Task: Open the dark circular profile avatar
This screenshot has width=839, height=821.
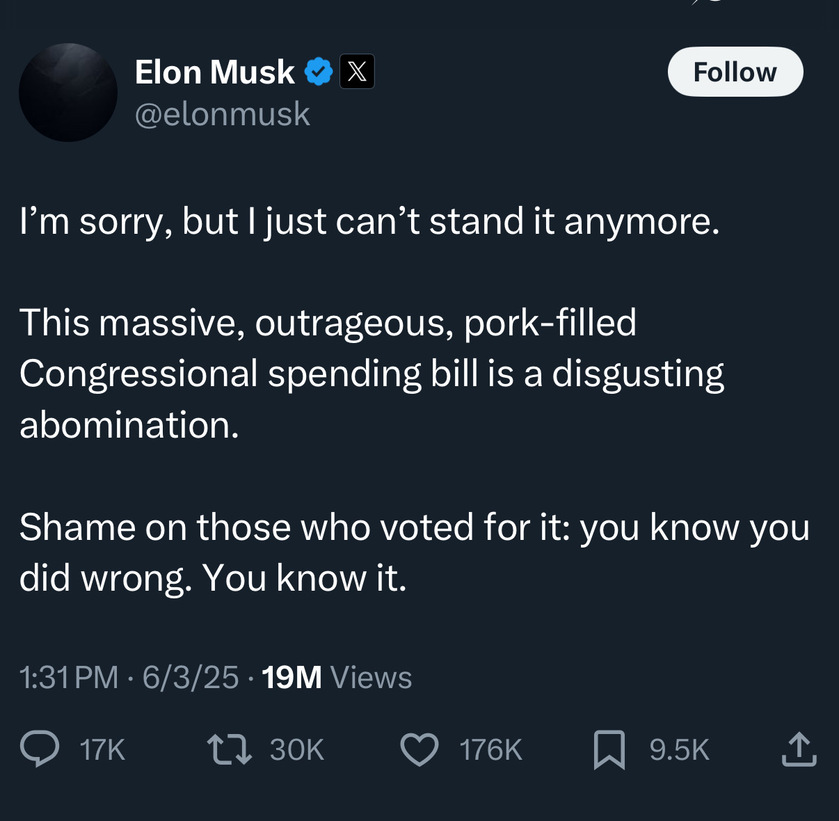Action: click(x=68, y=92)
